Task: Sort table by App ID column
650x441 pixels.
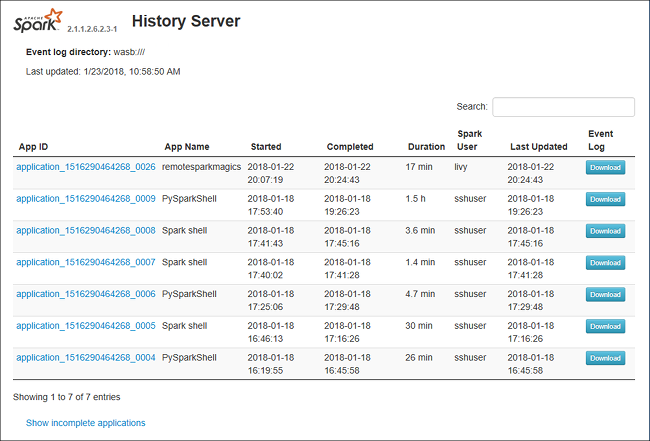Action: (33, 147)
